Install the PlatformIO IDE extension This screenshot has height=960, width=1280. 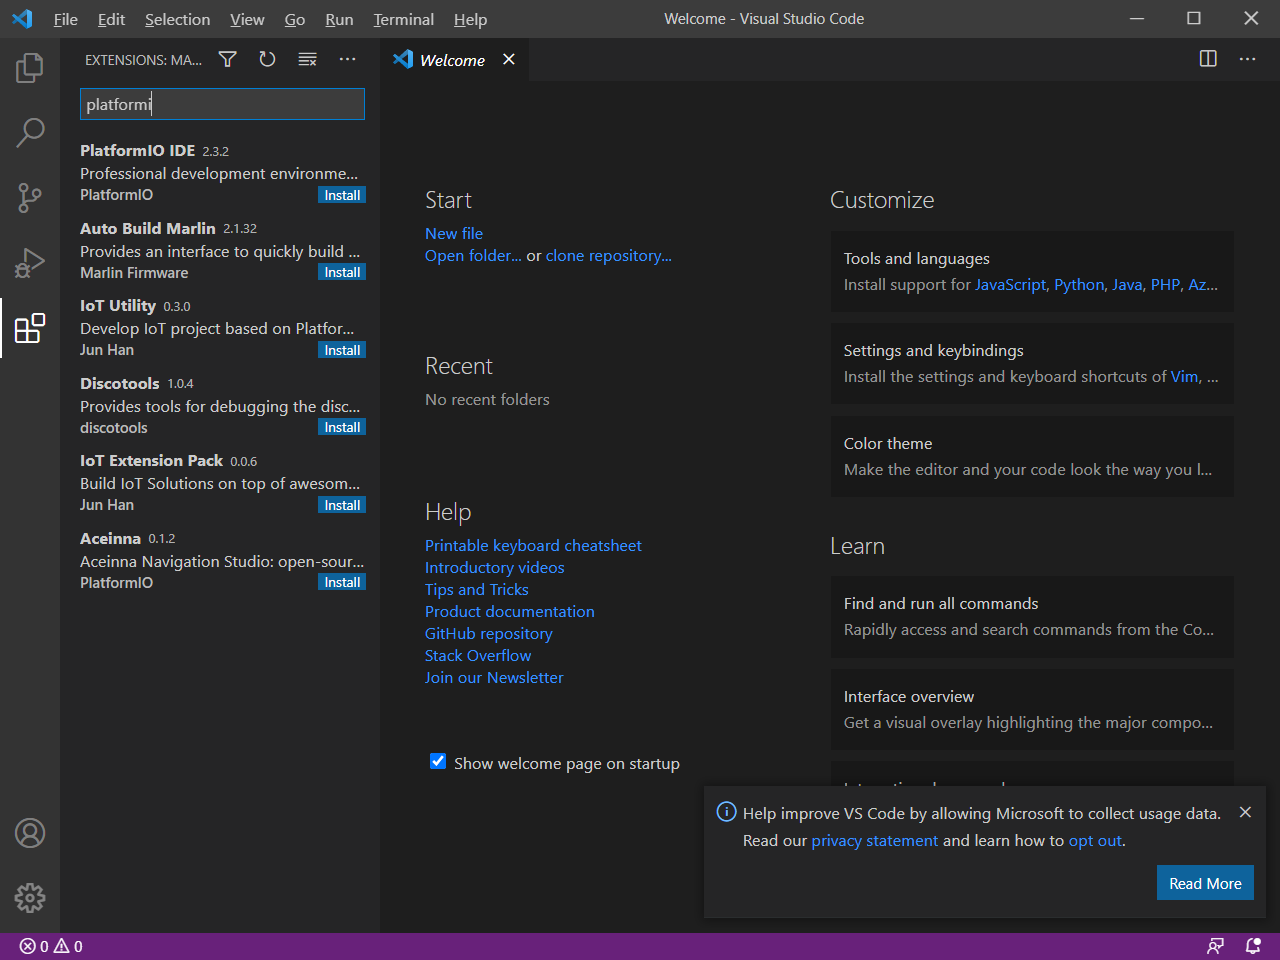pos(342,195)
